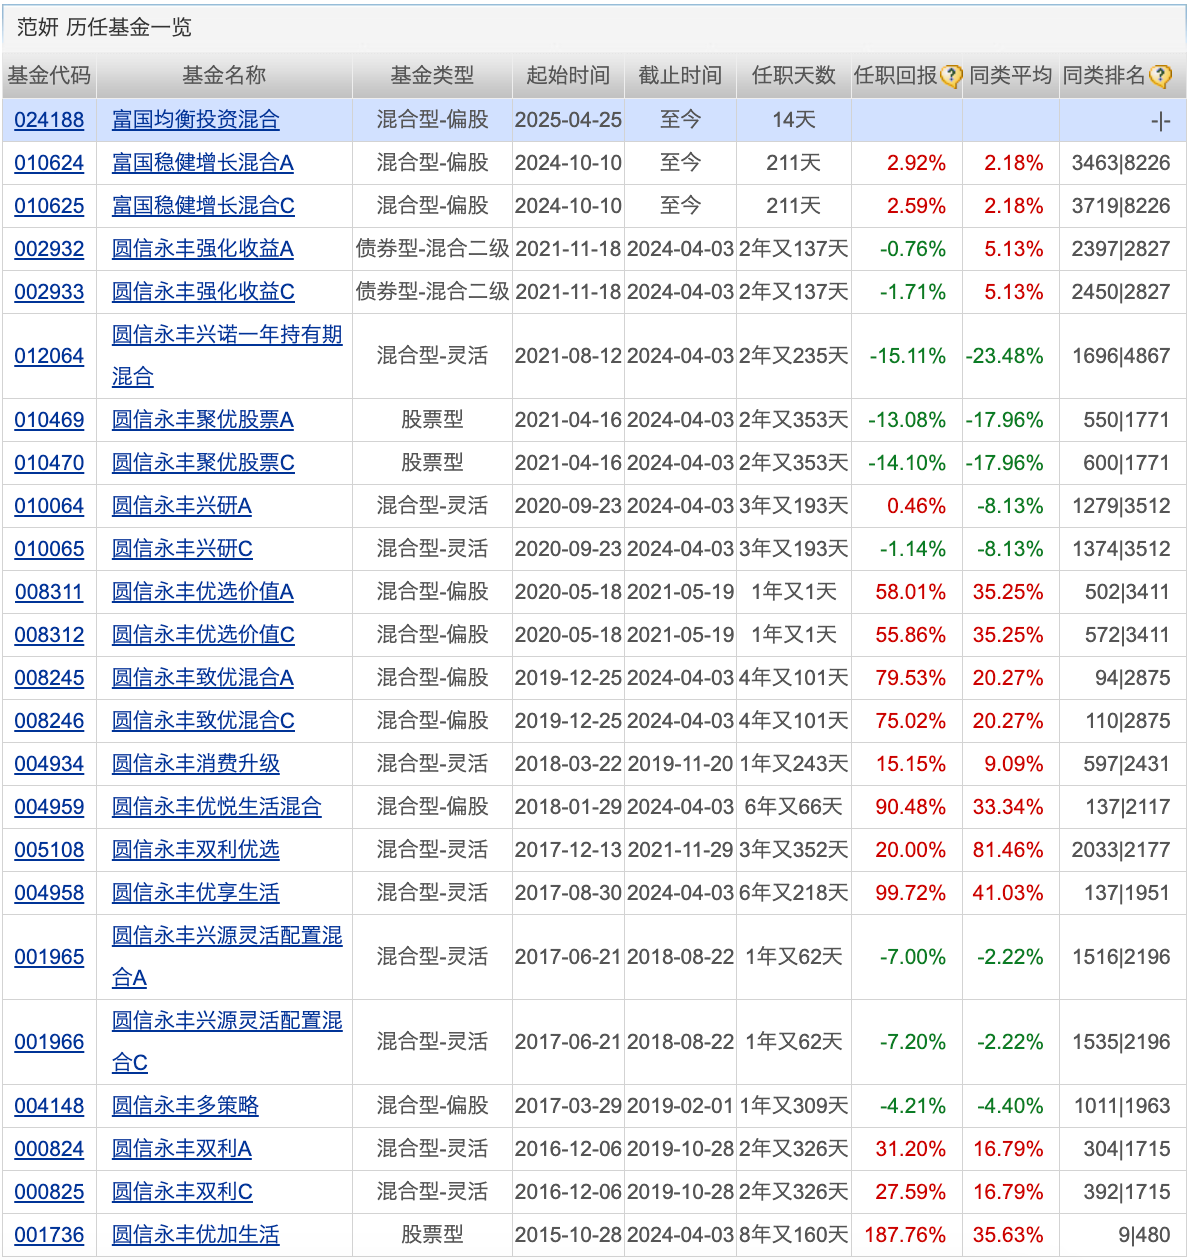Viewport: 1188px width, 1260px height.
Task: Open fund code 024188 link
Action: 49,120
